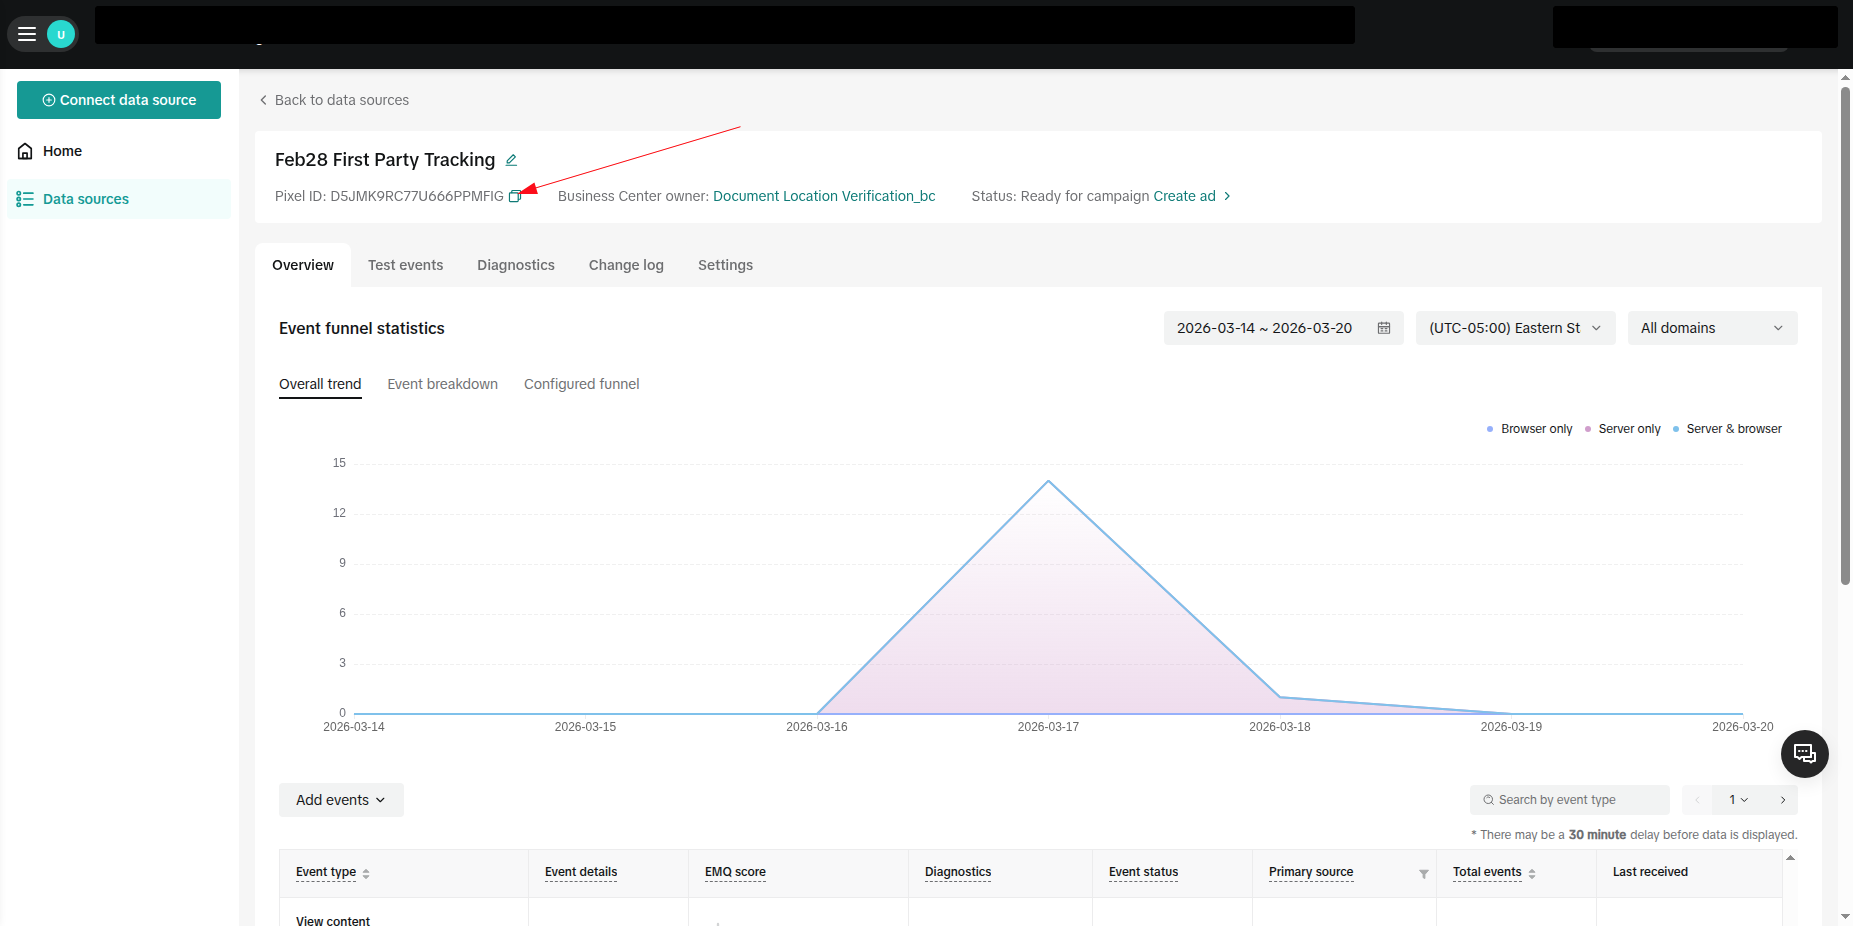Go to Home in the sidebar
Screen dimensions: 1853x926
(62, 151)
